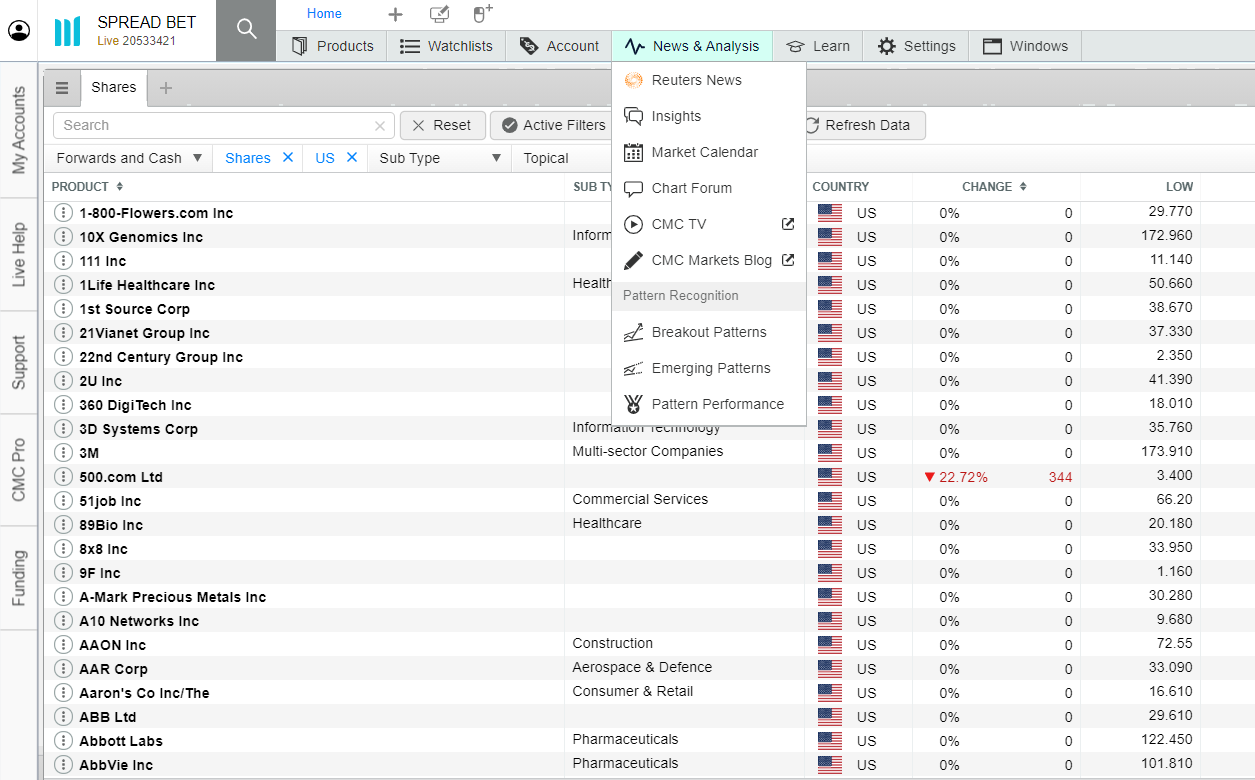This screenshot has height=780, width=1255.
Task: Click the LOW column header
Action: click(1180, 186)
